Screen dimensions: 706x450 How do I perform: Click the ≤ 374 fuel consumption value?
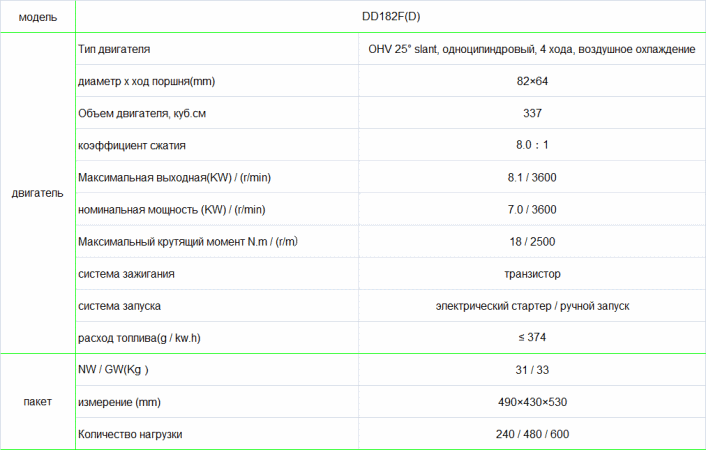(x=532, y=337)
